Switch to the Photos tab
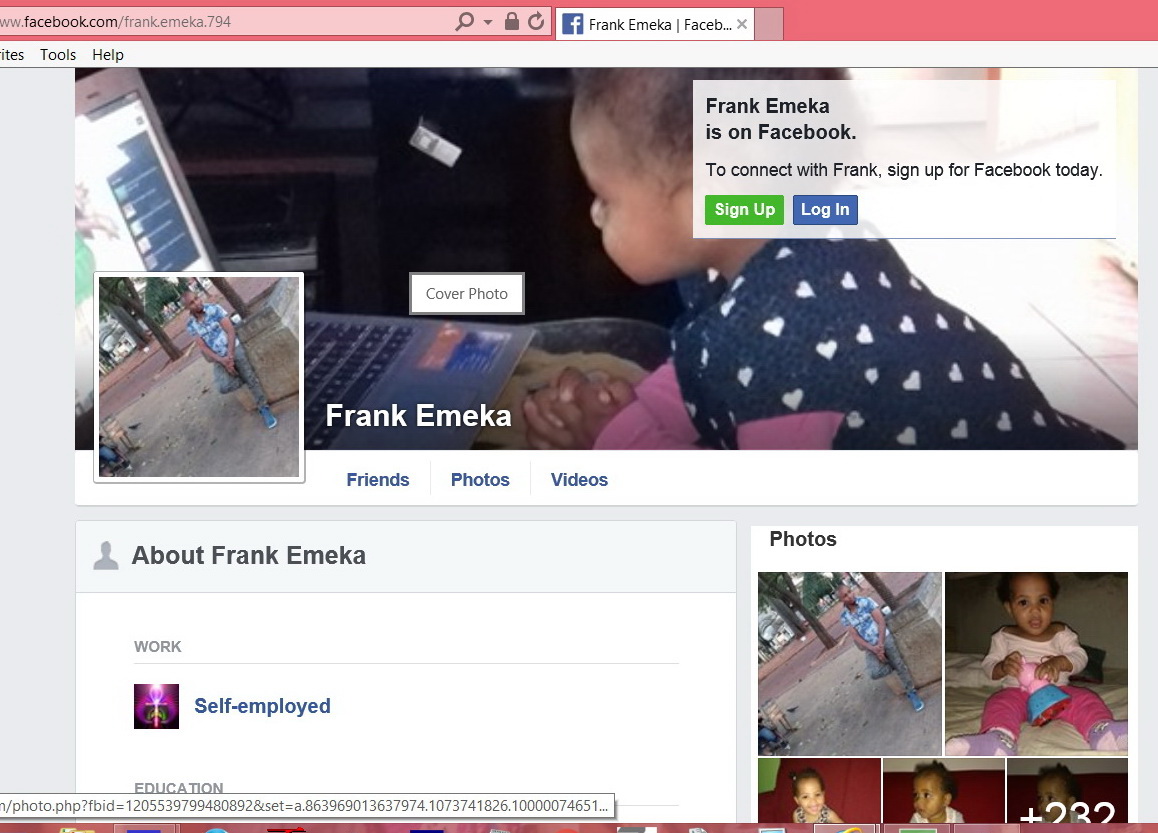The width and height of the screenshot is (1158, 833). click(x=480, y=480)
